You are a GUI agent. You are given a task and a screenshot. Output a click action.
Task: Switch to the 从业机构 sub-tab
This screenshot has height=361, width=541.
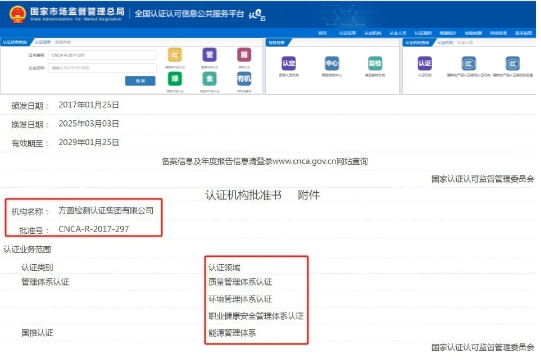click(x=445, y=42)
